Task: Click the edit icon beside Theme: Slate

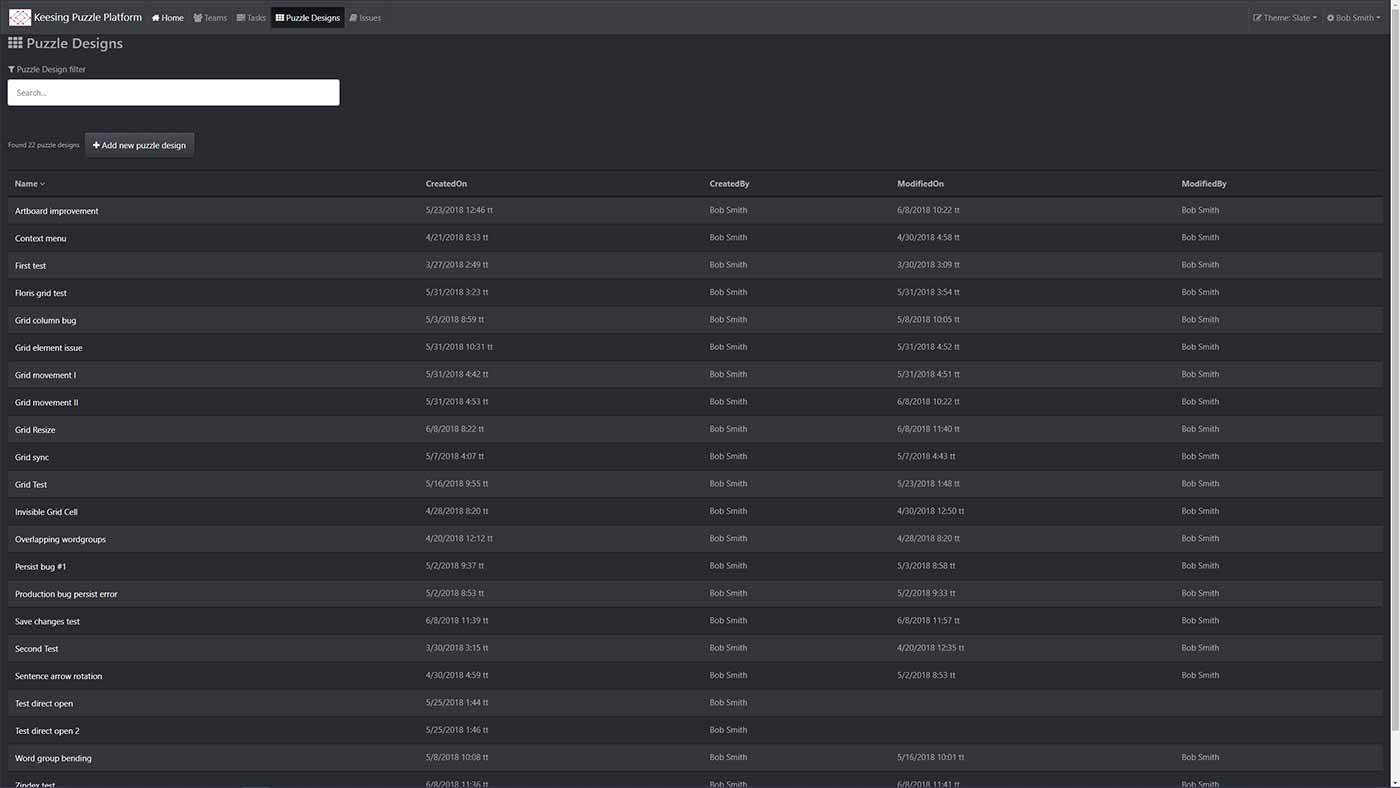Action: pyautogui.click(x=1257, y=18)
